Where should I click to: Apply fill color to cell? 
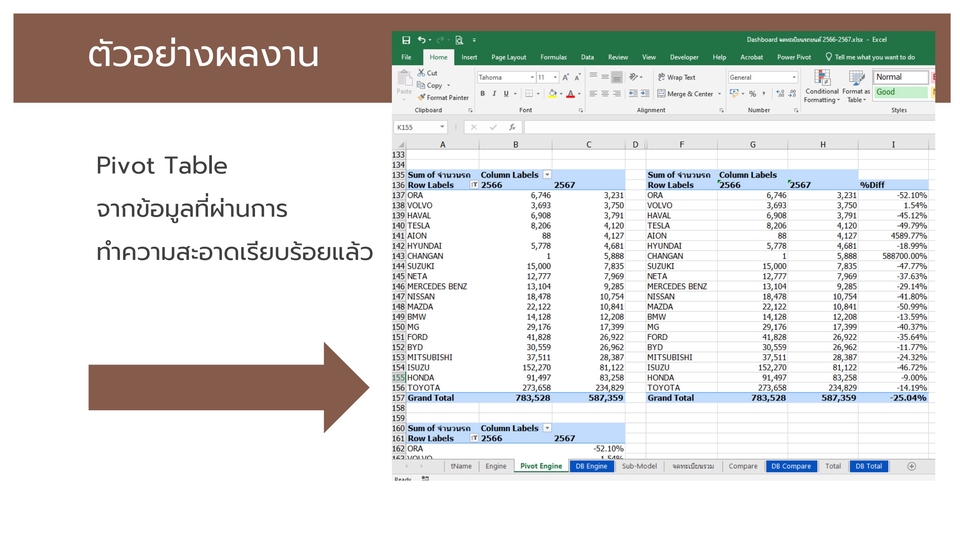point(552,94)
